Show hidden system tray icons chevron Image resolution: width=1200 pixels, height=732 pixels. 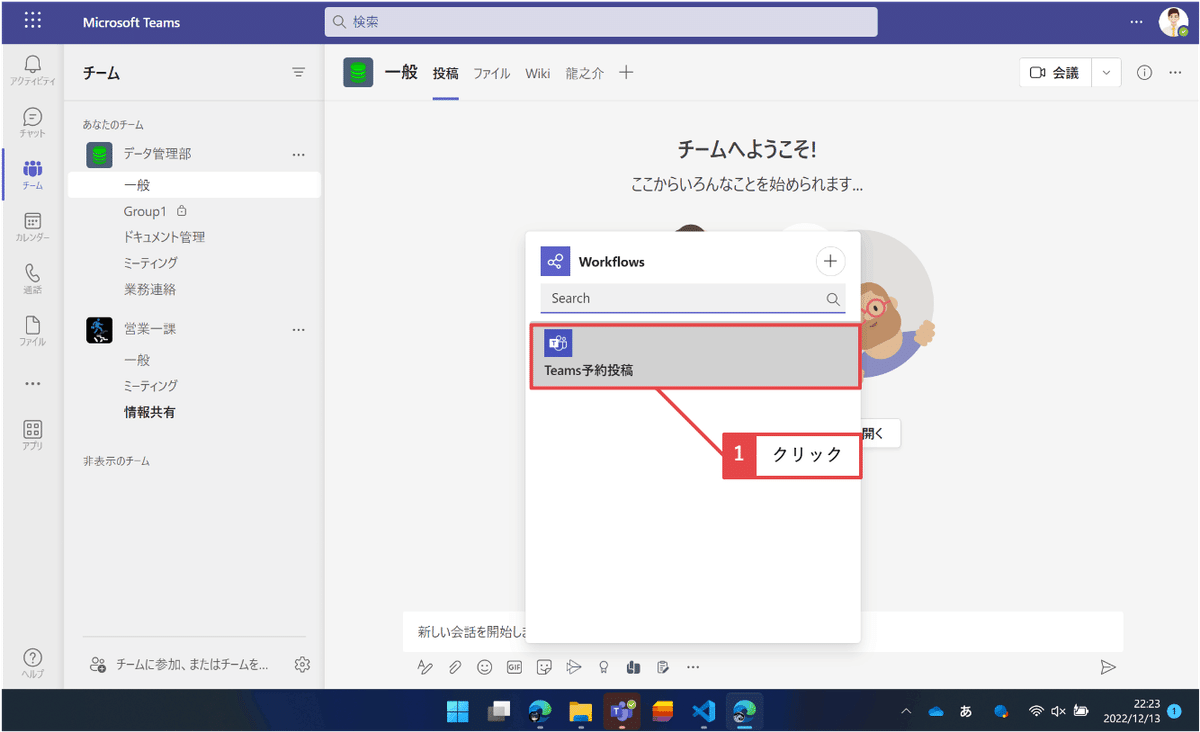pyautogui.click(x=906, y=711)
